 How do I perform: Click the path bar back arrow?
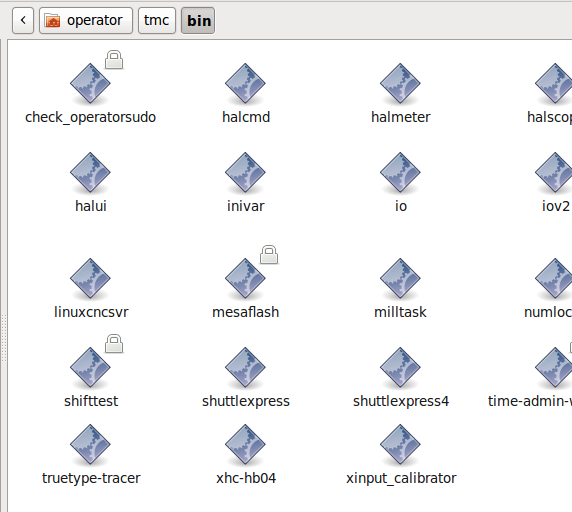pyautogui.click(x=23, y=20)
